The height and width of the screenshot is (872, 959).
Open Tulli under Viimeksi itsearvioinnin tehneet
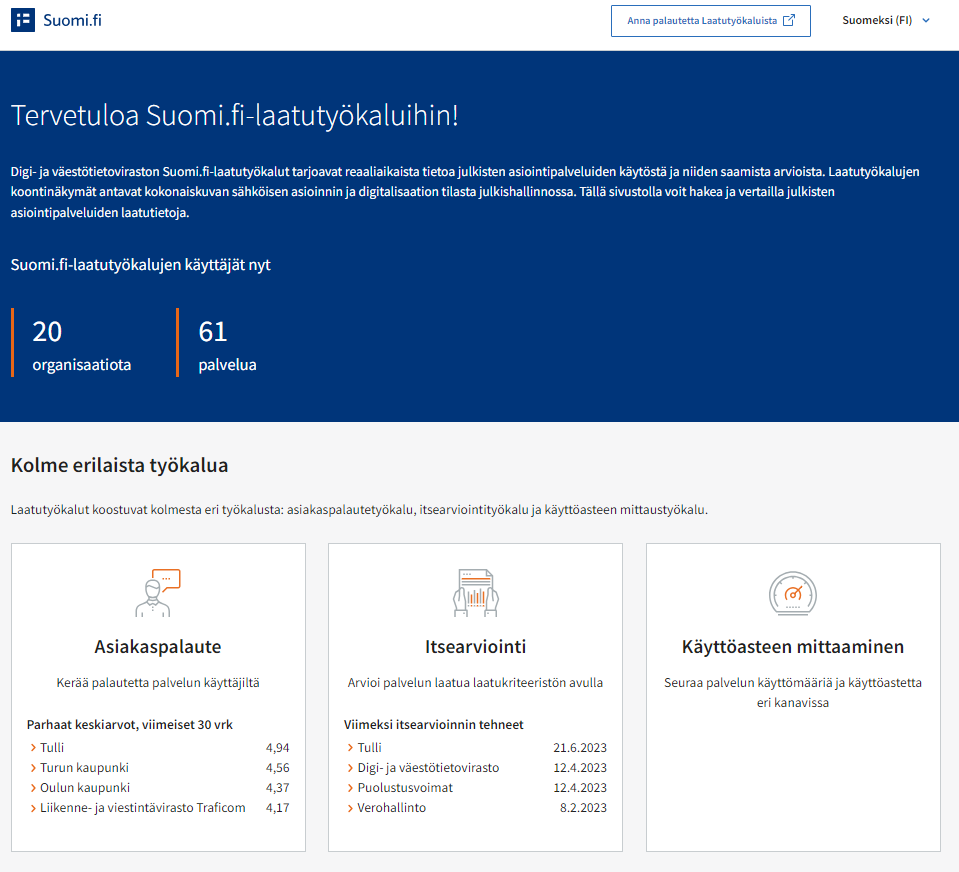[x=372, y=747]
